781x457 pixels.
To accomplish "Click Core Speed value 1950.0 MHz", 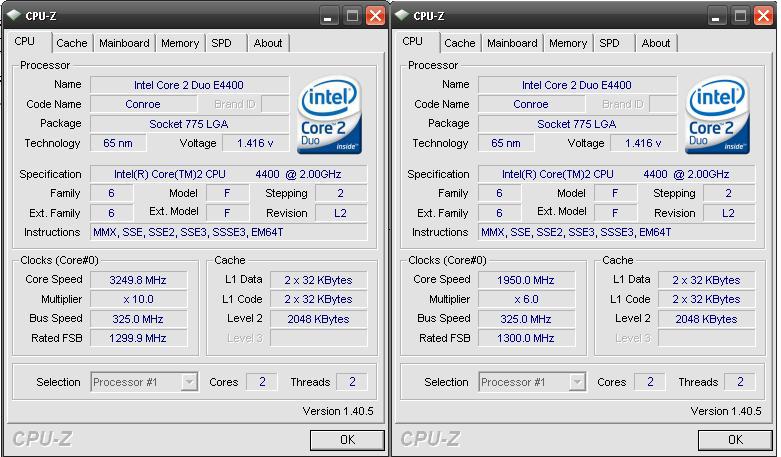I will (526, 280).
